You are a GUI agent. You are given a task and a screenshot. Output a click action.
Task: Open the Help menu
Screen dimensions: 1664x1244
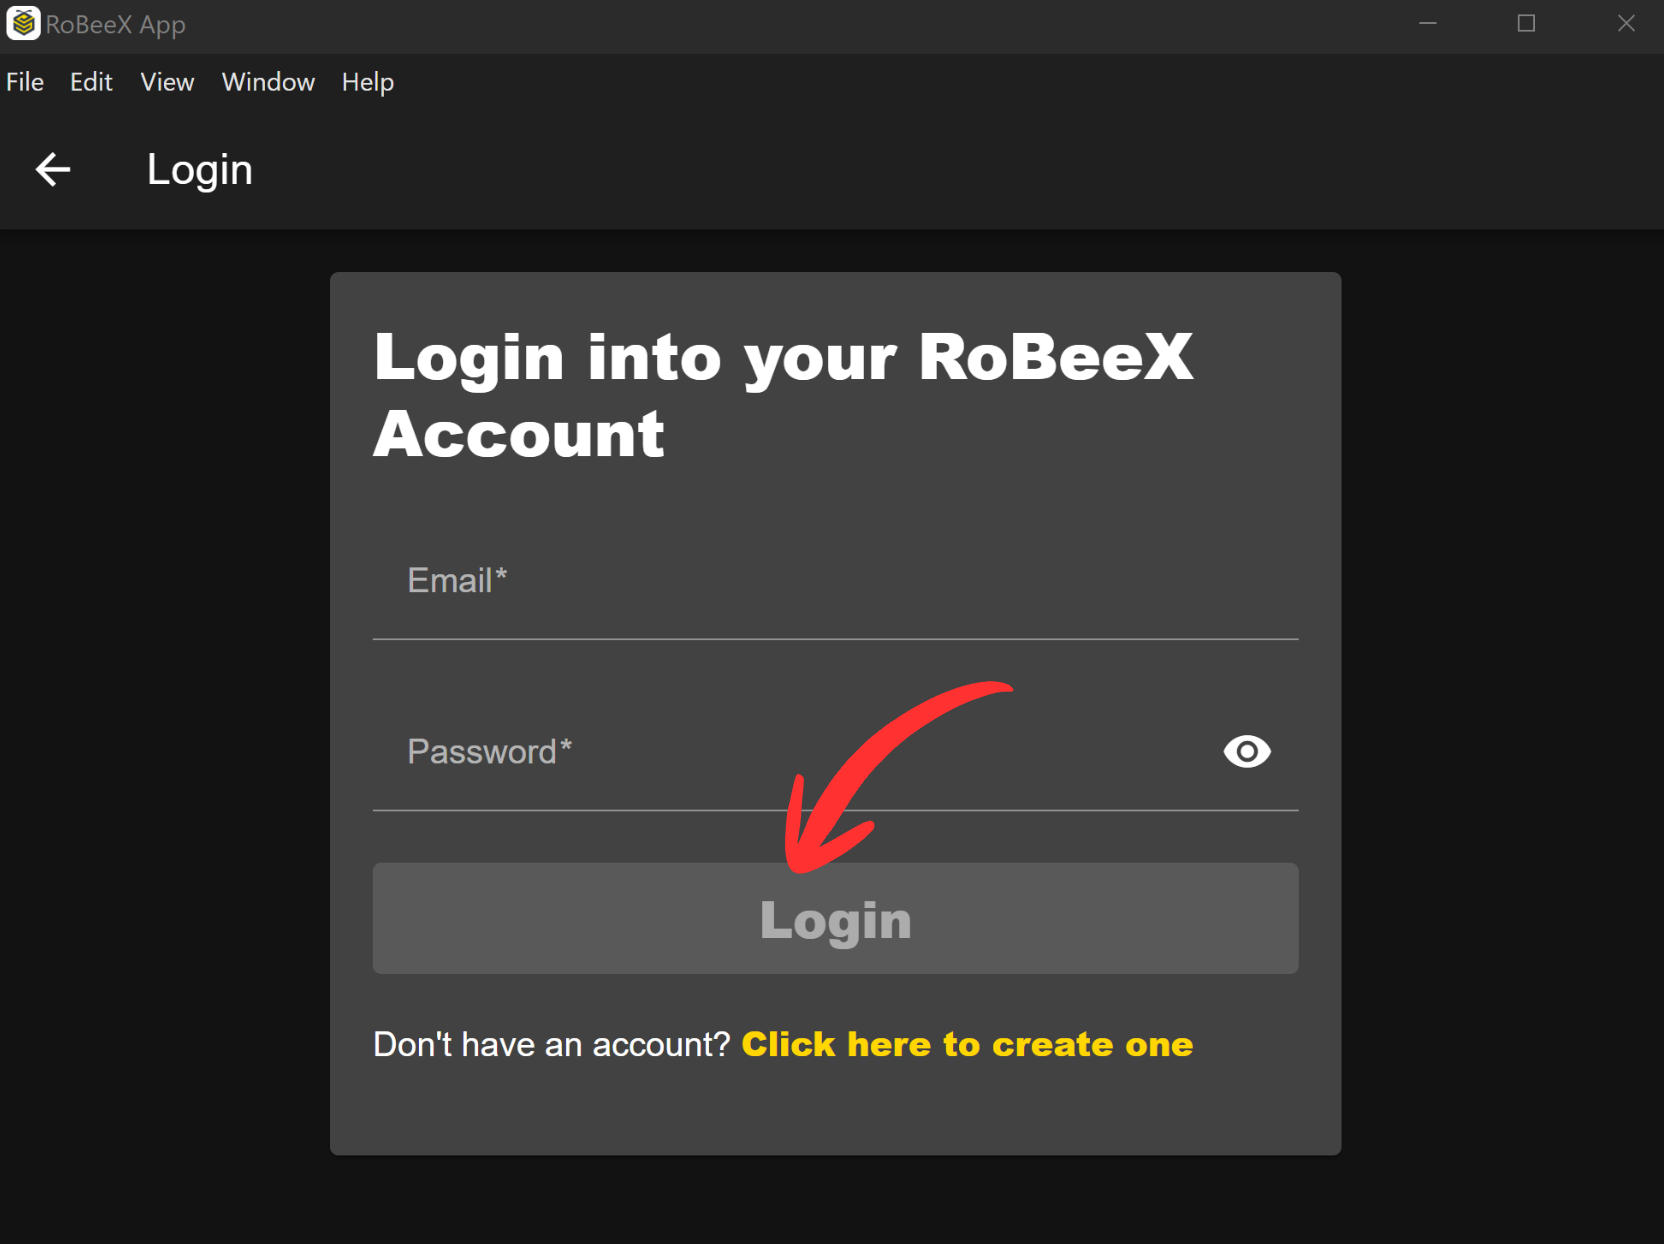(367, 82)
